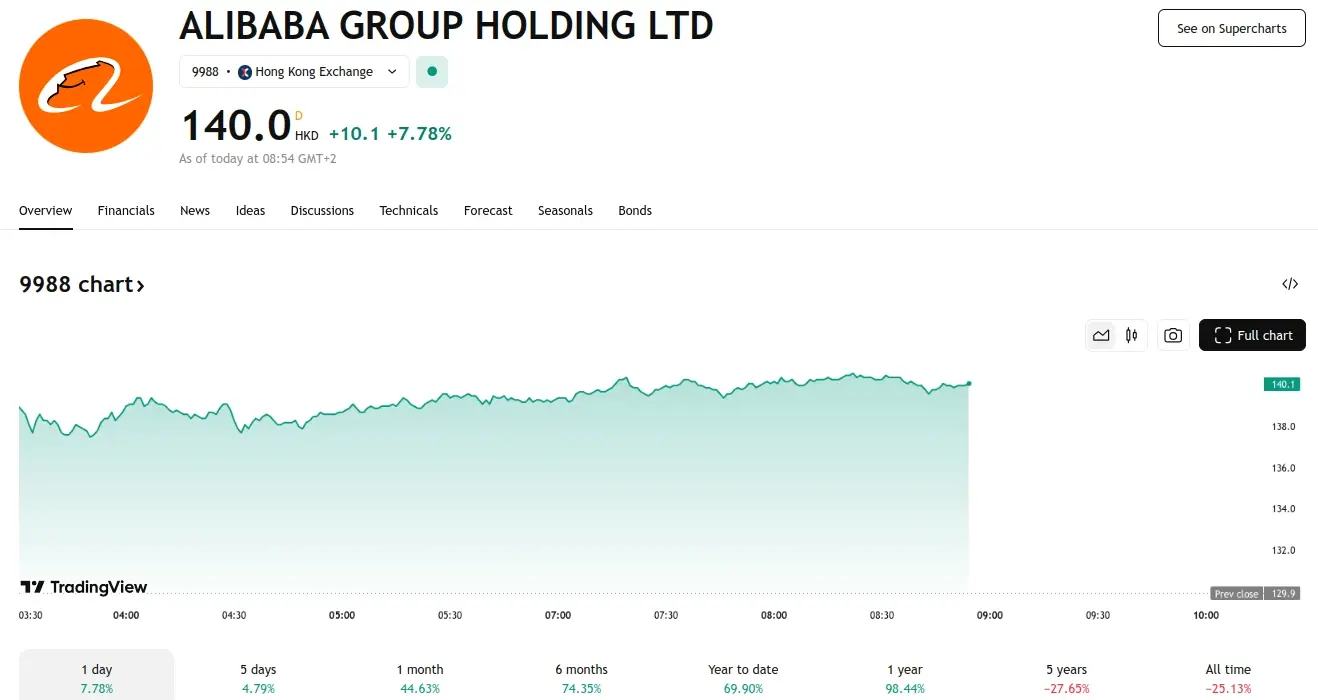1318x700 pixels.
Task: Open the Full chart button
Action: 1252,336
